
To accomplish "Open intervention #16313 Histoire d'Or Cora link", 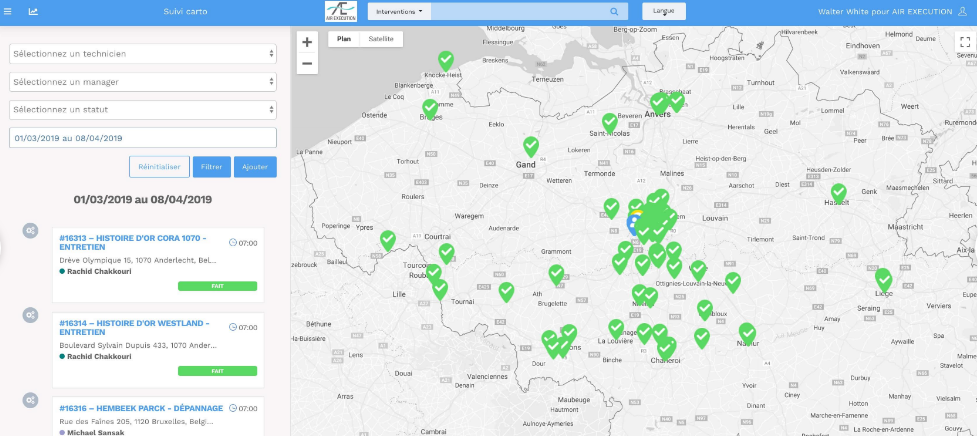I will tap(132, 243).
